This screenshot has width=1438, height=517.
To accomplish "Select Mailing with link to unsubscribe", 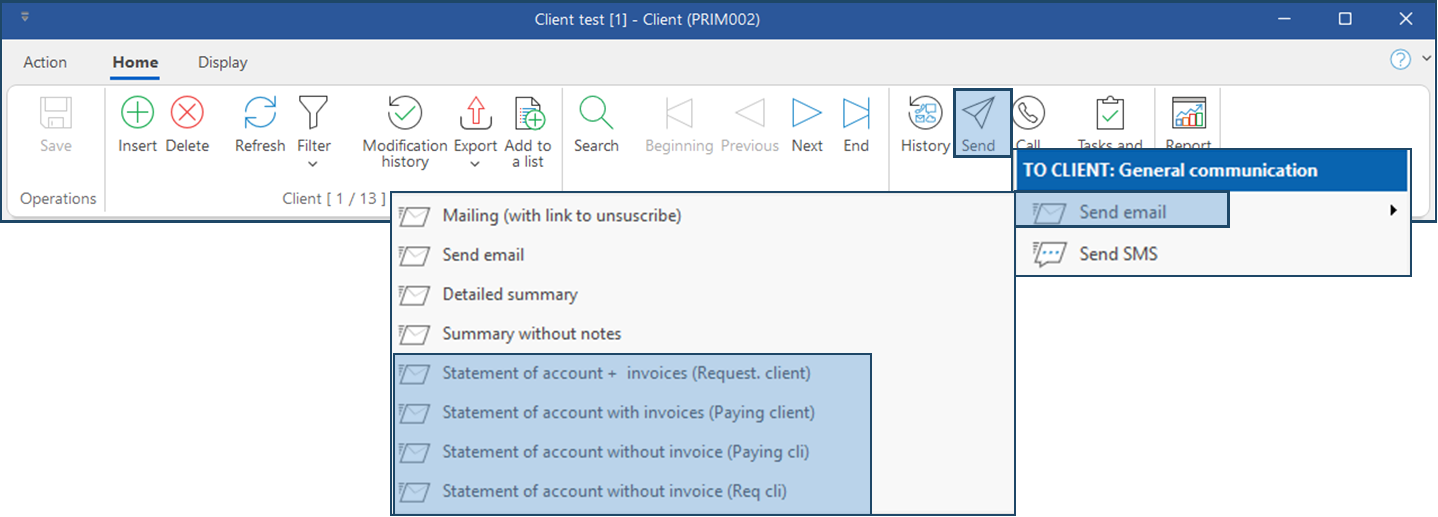I will tap(561, 216).
